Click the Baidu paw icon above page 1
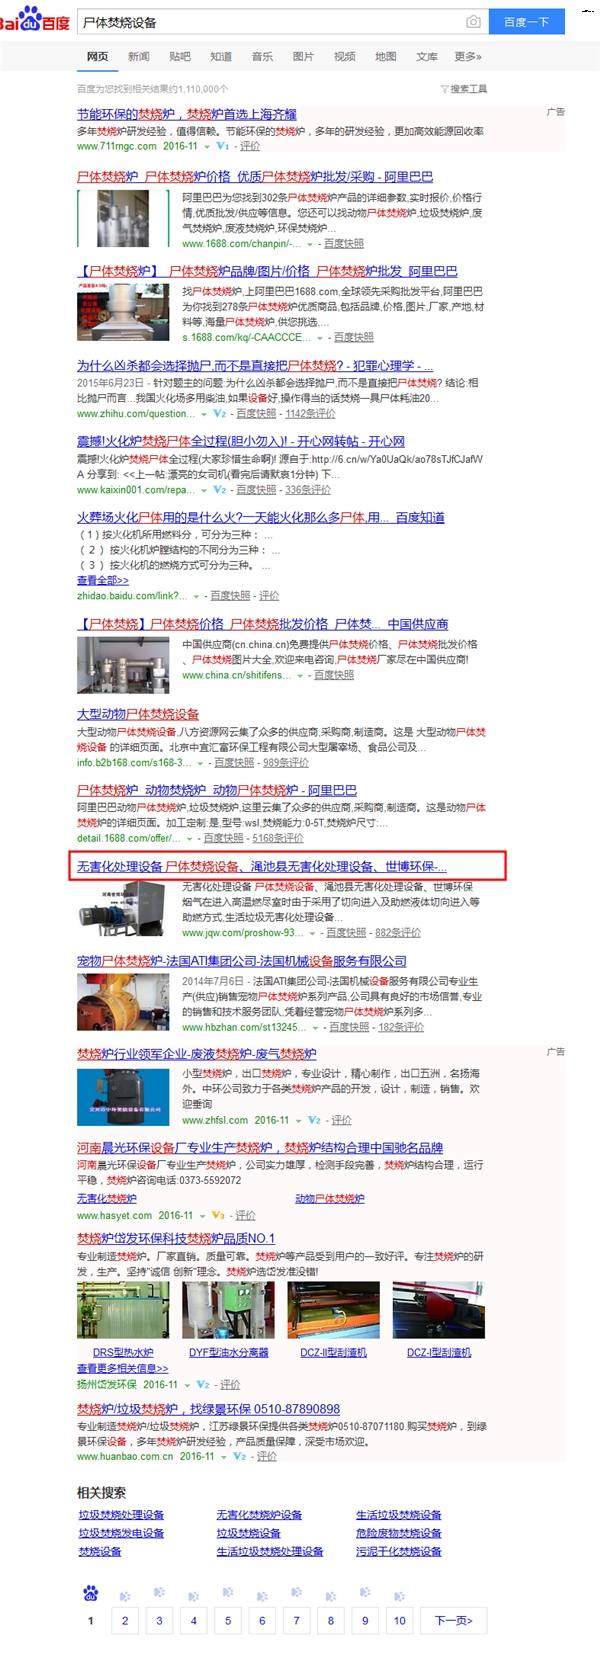This screenshot has height=1664, width=600. [x=90, y=1592]
